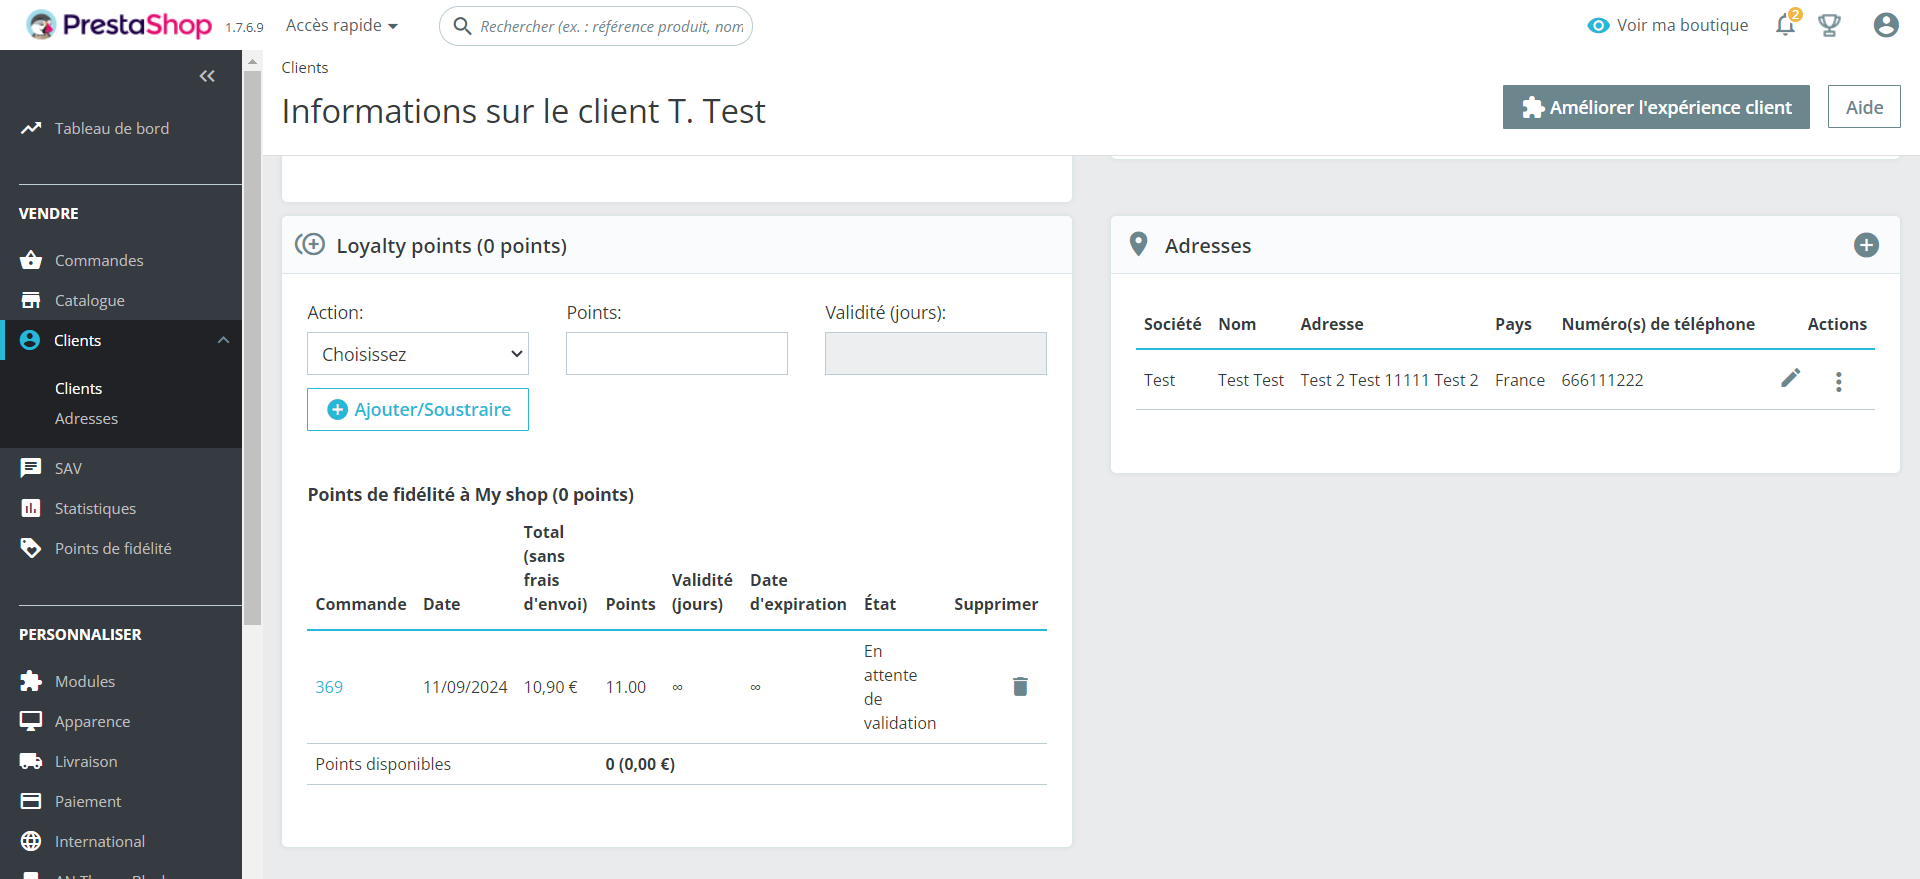Expand the Accès rapide menu

(x=341, y=25)
